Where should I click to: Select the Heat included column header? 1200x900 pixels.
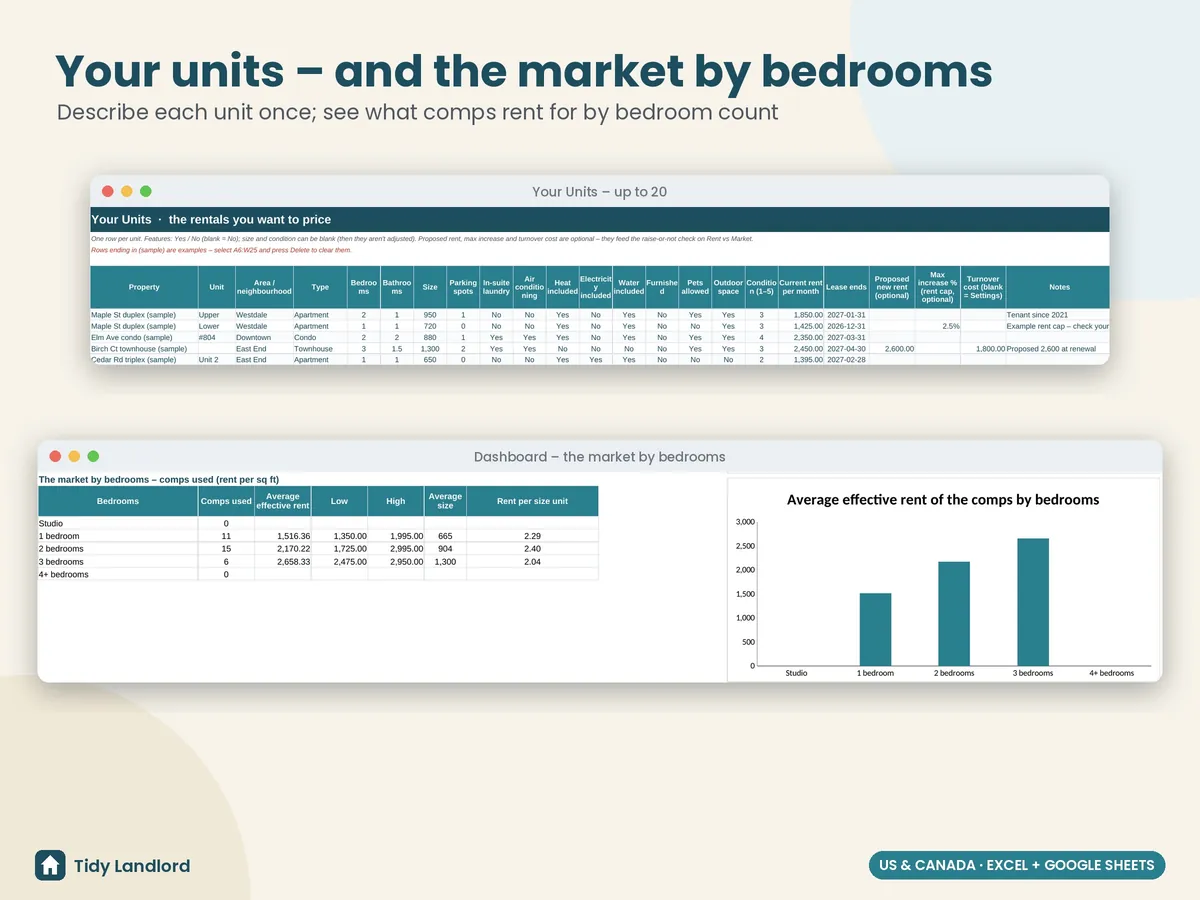click(562, 287)
